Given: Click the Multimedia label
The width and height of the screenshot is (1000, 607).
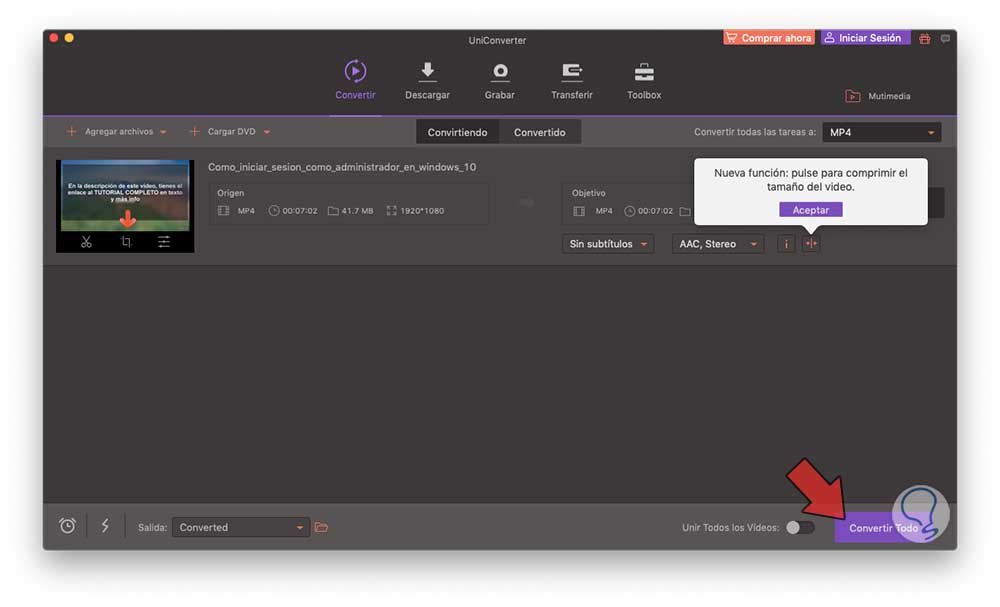Looking at the screenshot, I should 889,96.
